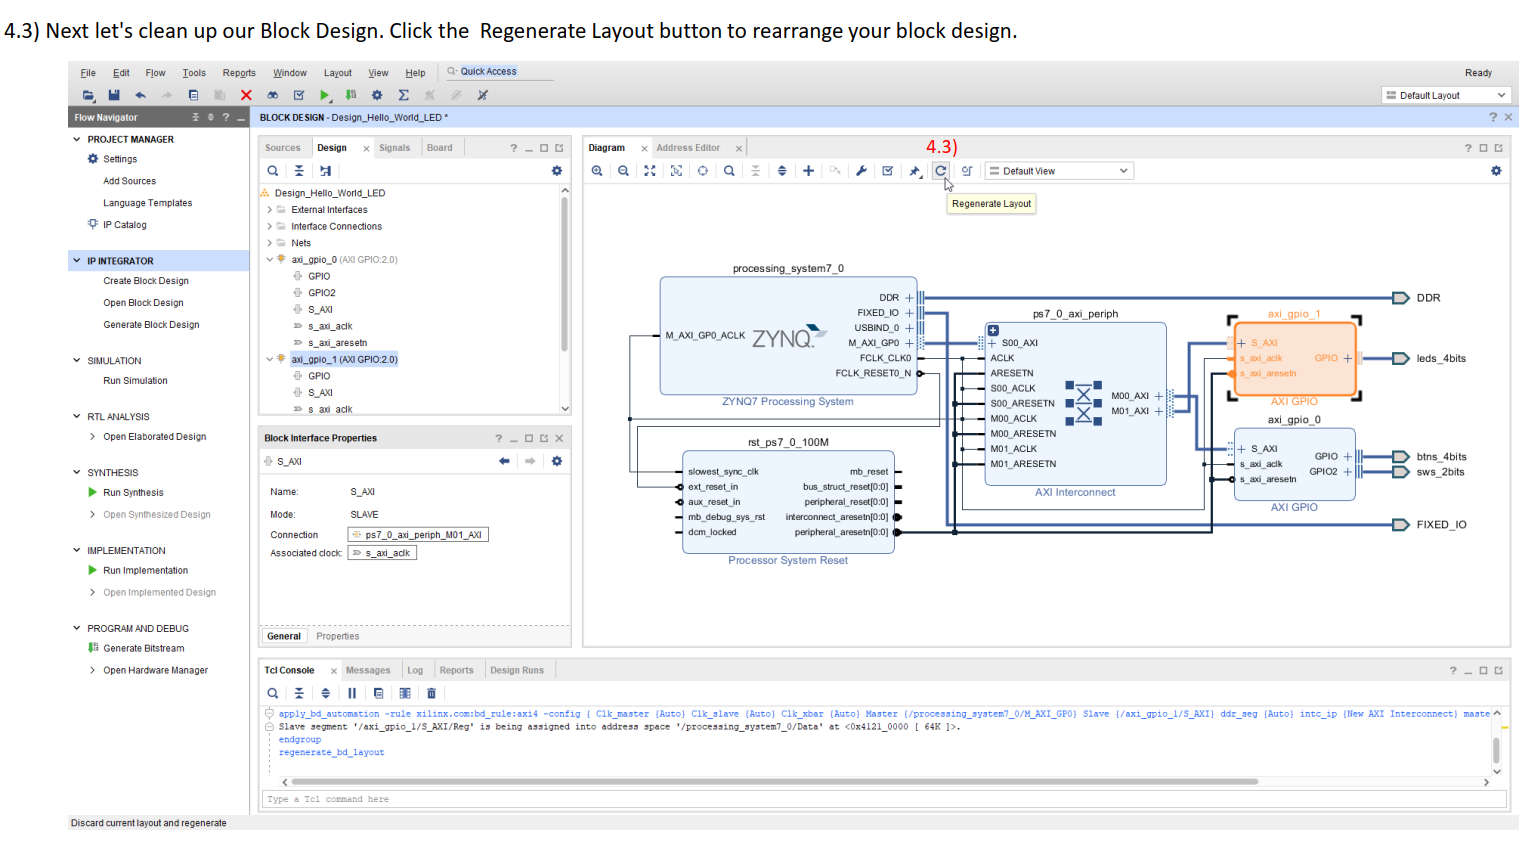Viewport: 1539px width, 842px height.
Task: Click the Add IP plus icon in diagram toolbar
Action: point(808,171)
